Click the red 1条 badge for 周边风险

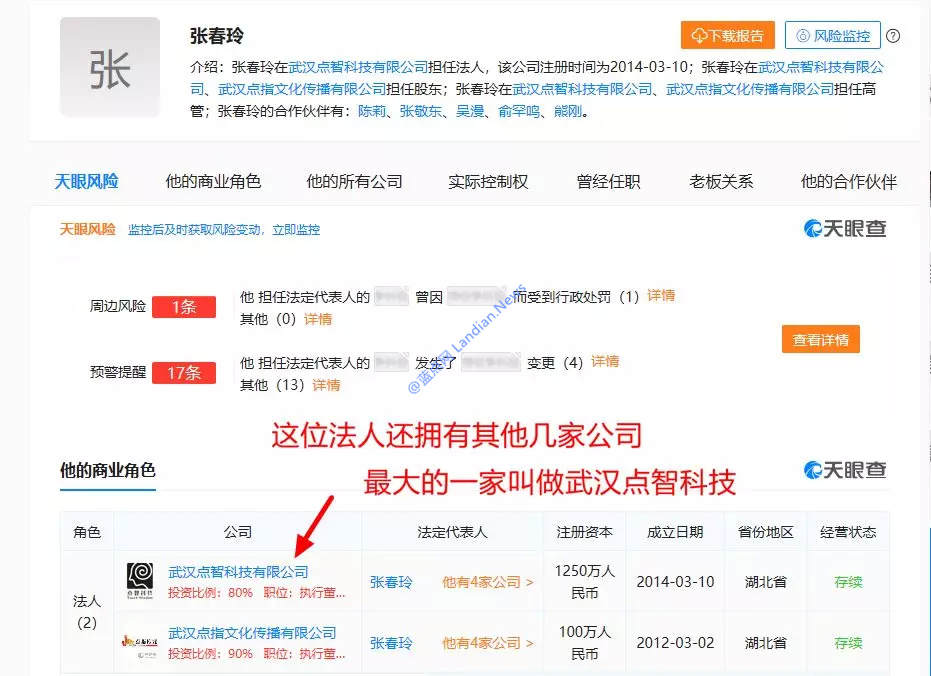pyautogui.click(x=184, y=307)
